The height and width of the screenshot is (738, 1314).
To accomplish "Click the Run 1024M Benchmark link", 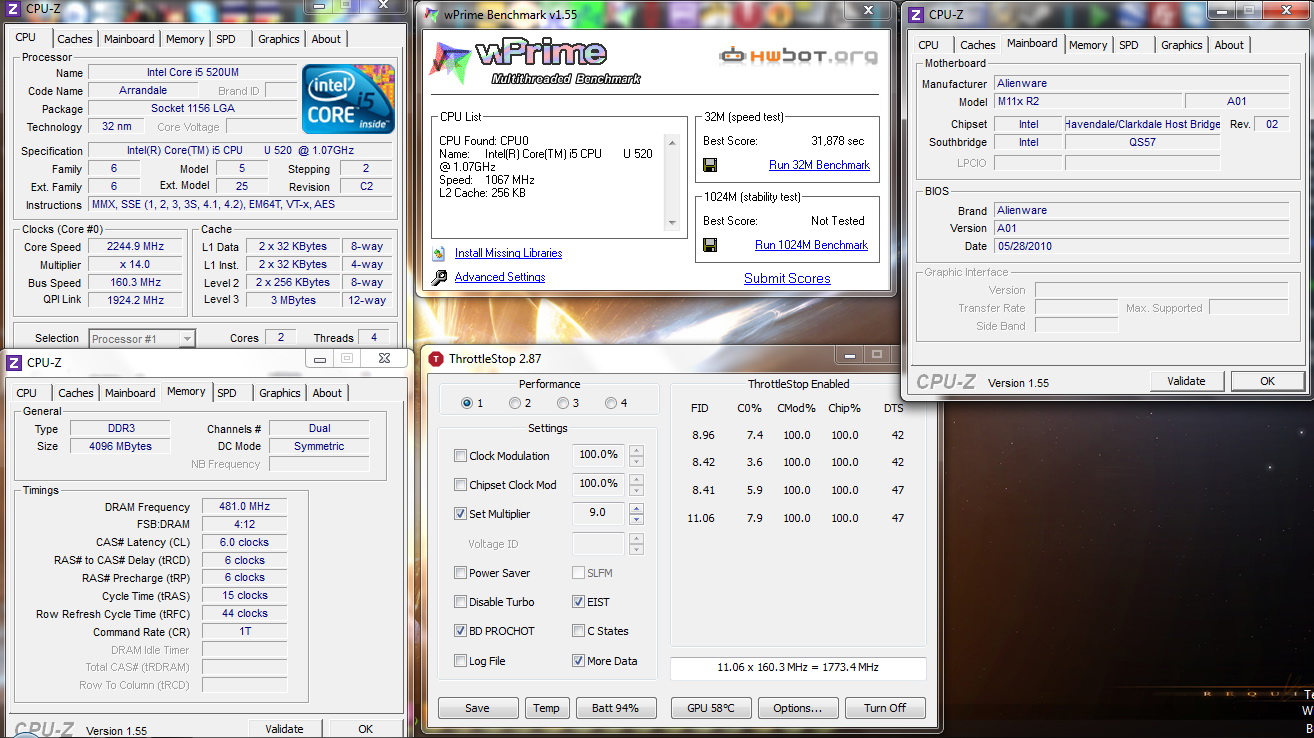I will pyautogui.click(x=811, y=245).
